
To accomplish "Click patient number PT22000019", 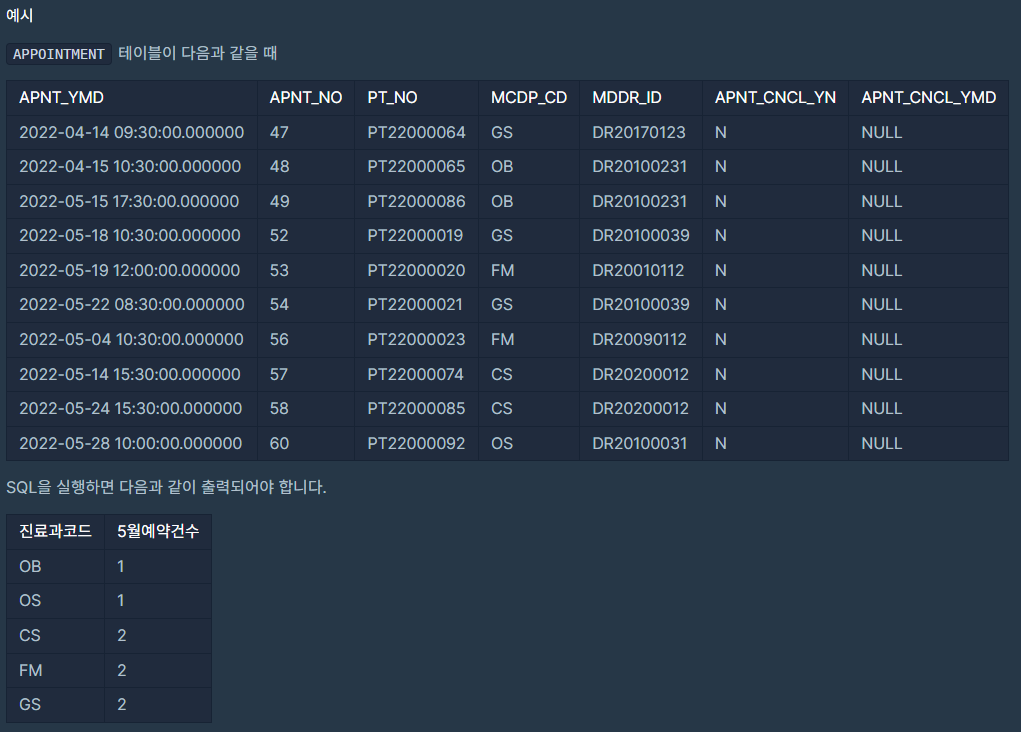I will [x=415, y=236].
